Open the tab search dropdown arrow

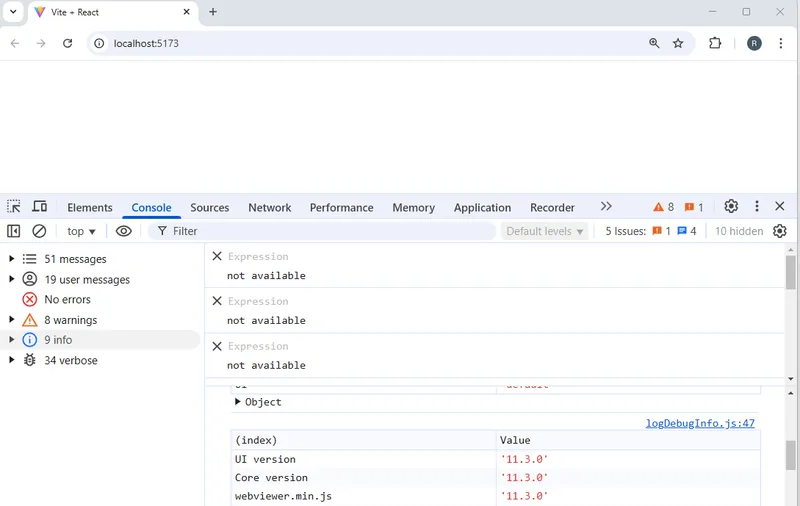coord(13,12)
